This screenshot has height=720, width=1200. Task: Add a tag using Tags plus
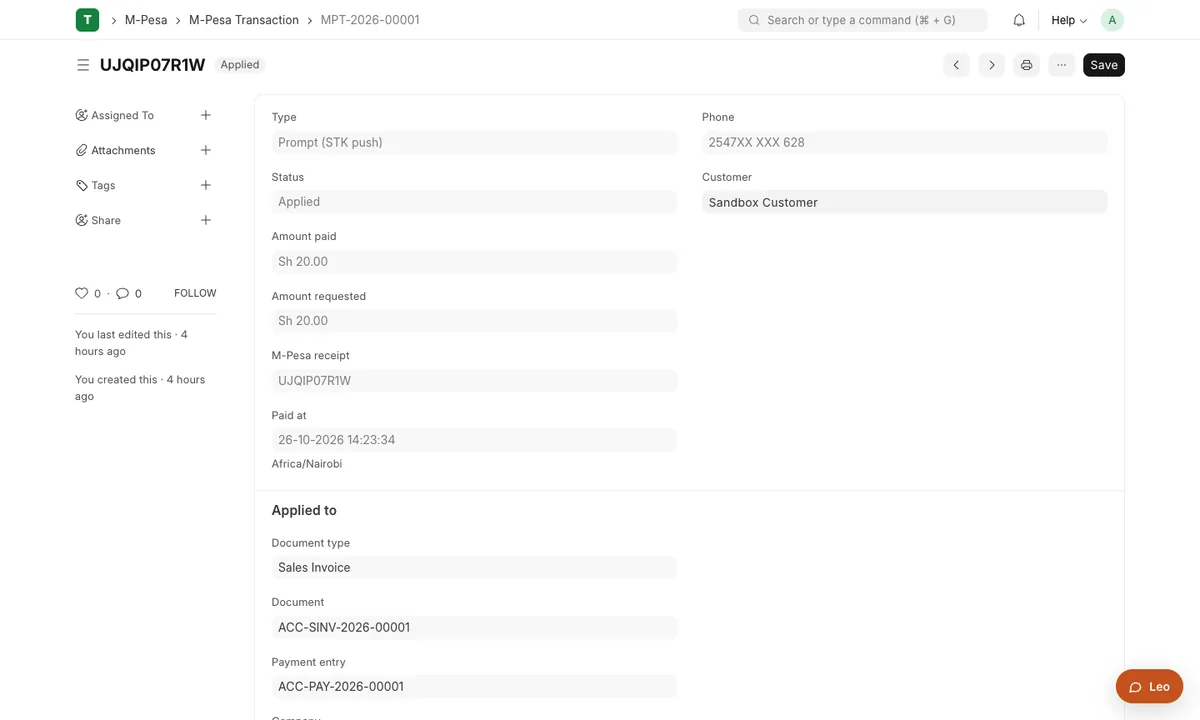[x=206, y=185]
